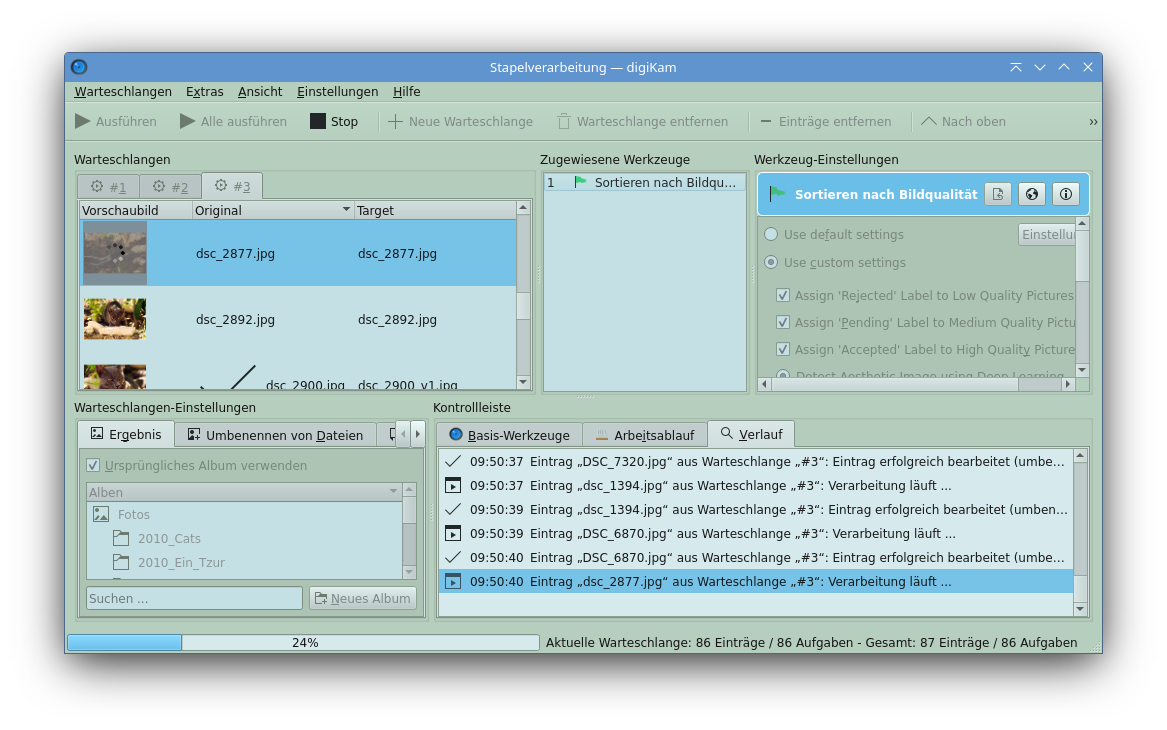
Task: Click the Suchen album search field
Action: 194,598
